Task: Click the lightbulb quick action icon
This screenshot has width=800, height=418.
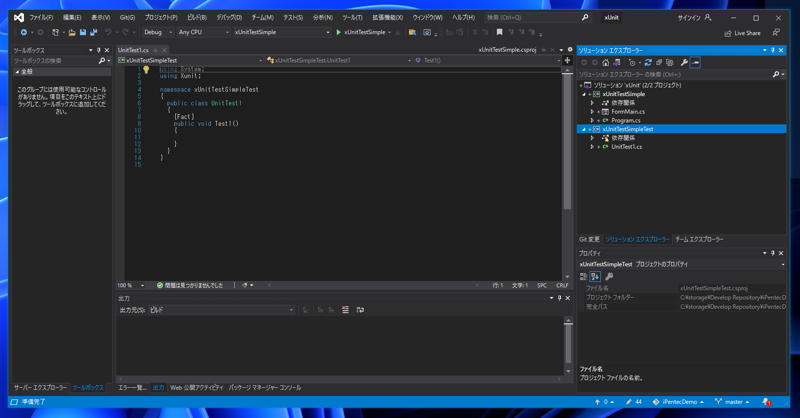Action: click(x=146, y=69)
